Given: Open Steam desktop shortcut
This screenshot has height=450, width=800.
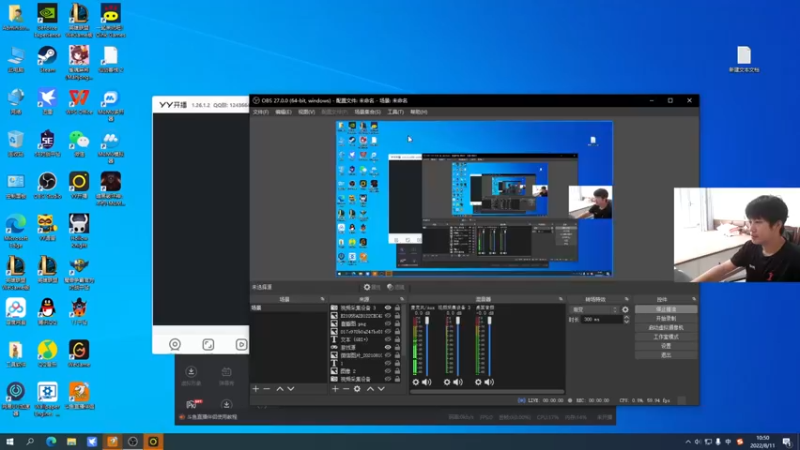Looking at the screenshot, I should [x=47, y=60].
